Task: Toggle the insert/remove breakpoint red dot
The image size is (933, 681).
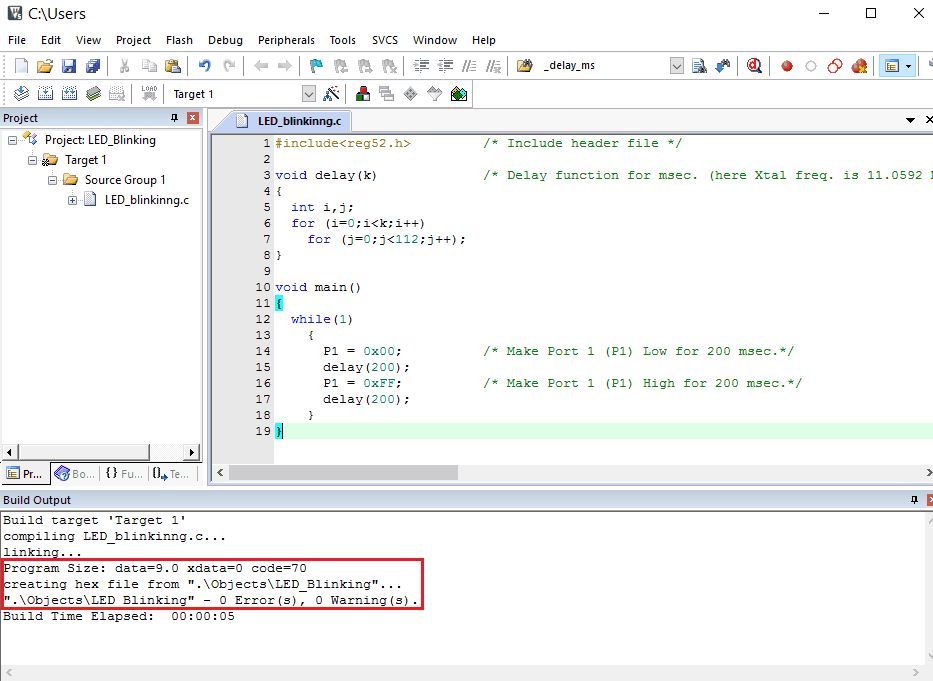Action: (x=787, y=66)
